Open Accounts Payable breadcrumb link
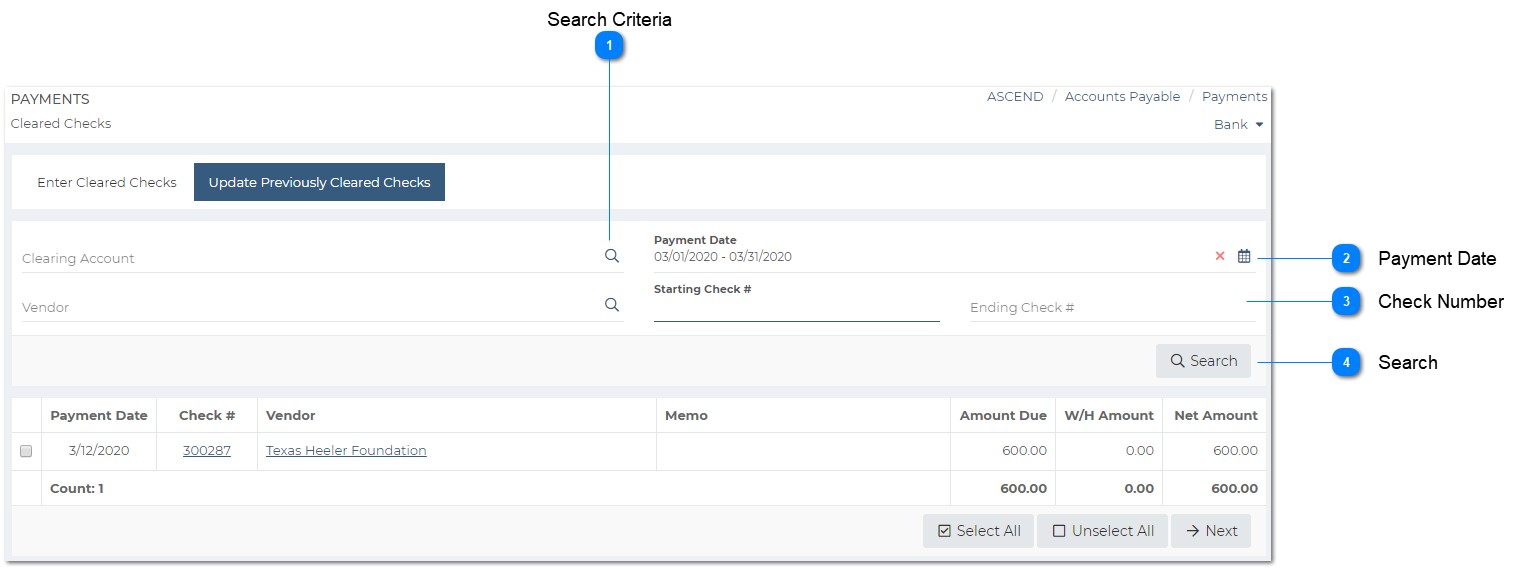 pos(1122,97)
